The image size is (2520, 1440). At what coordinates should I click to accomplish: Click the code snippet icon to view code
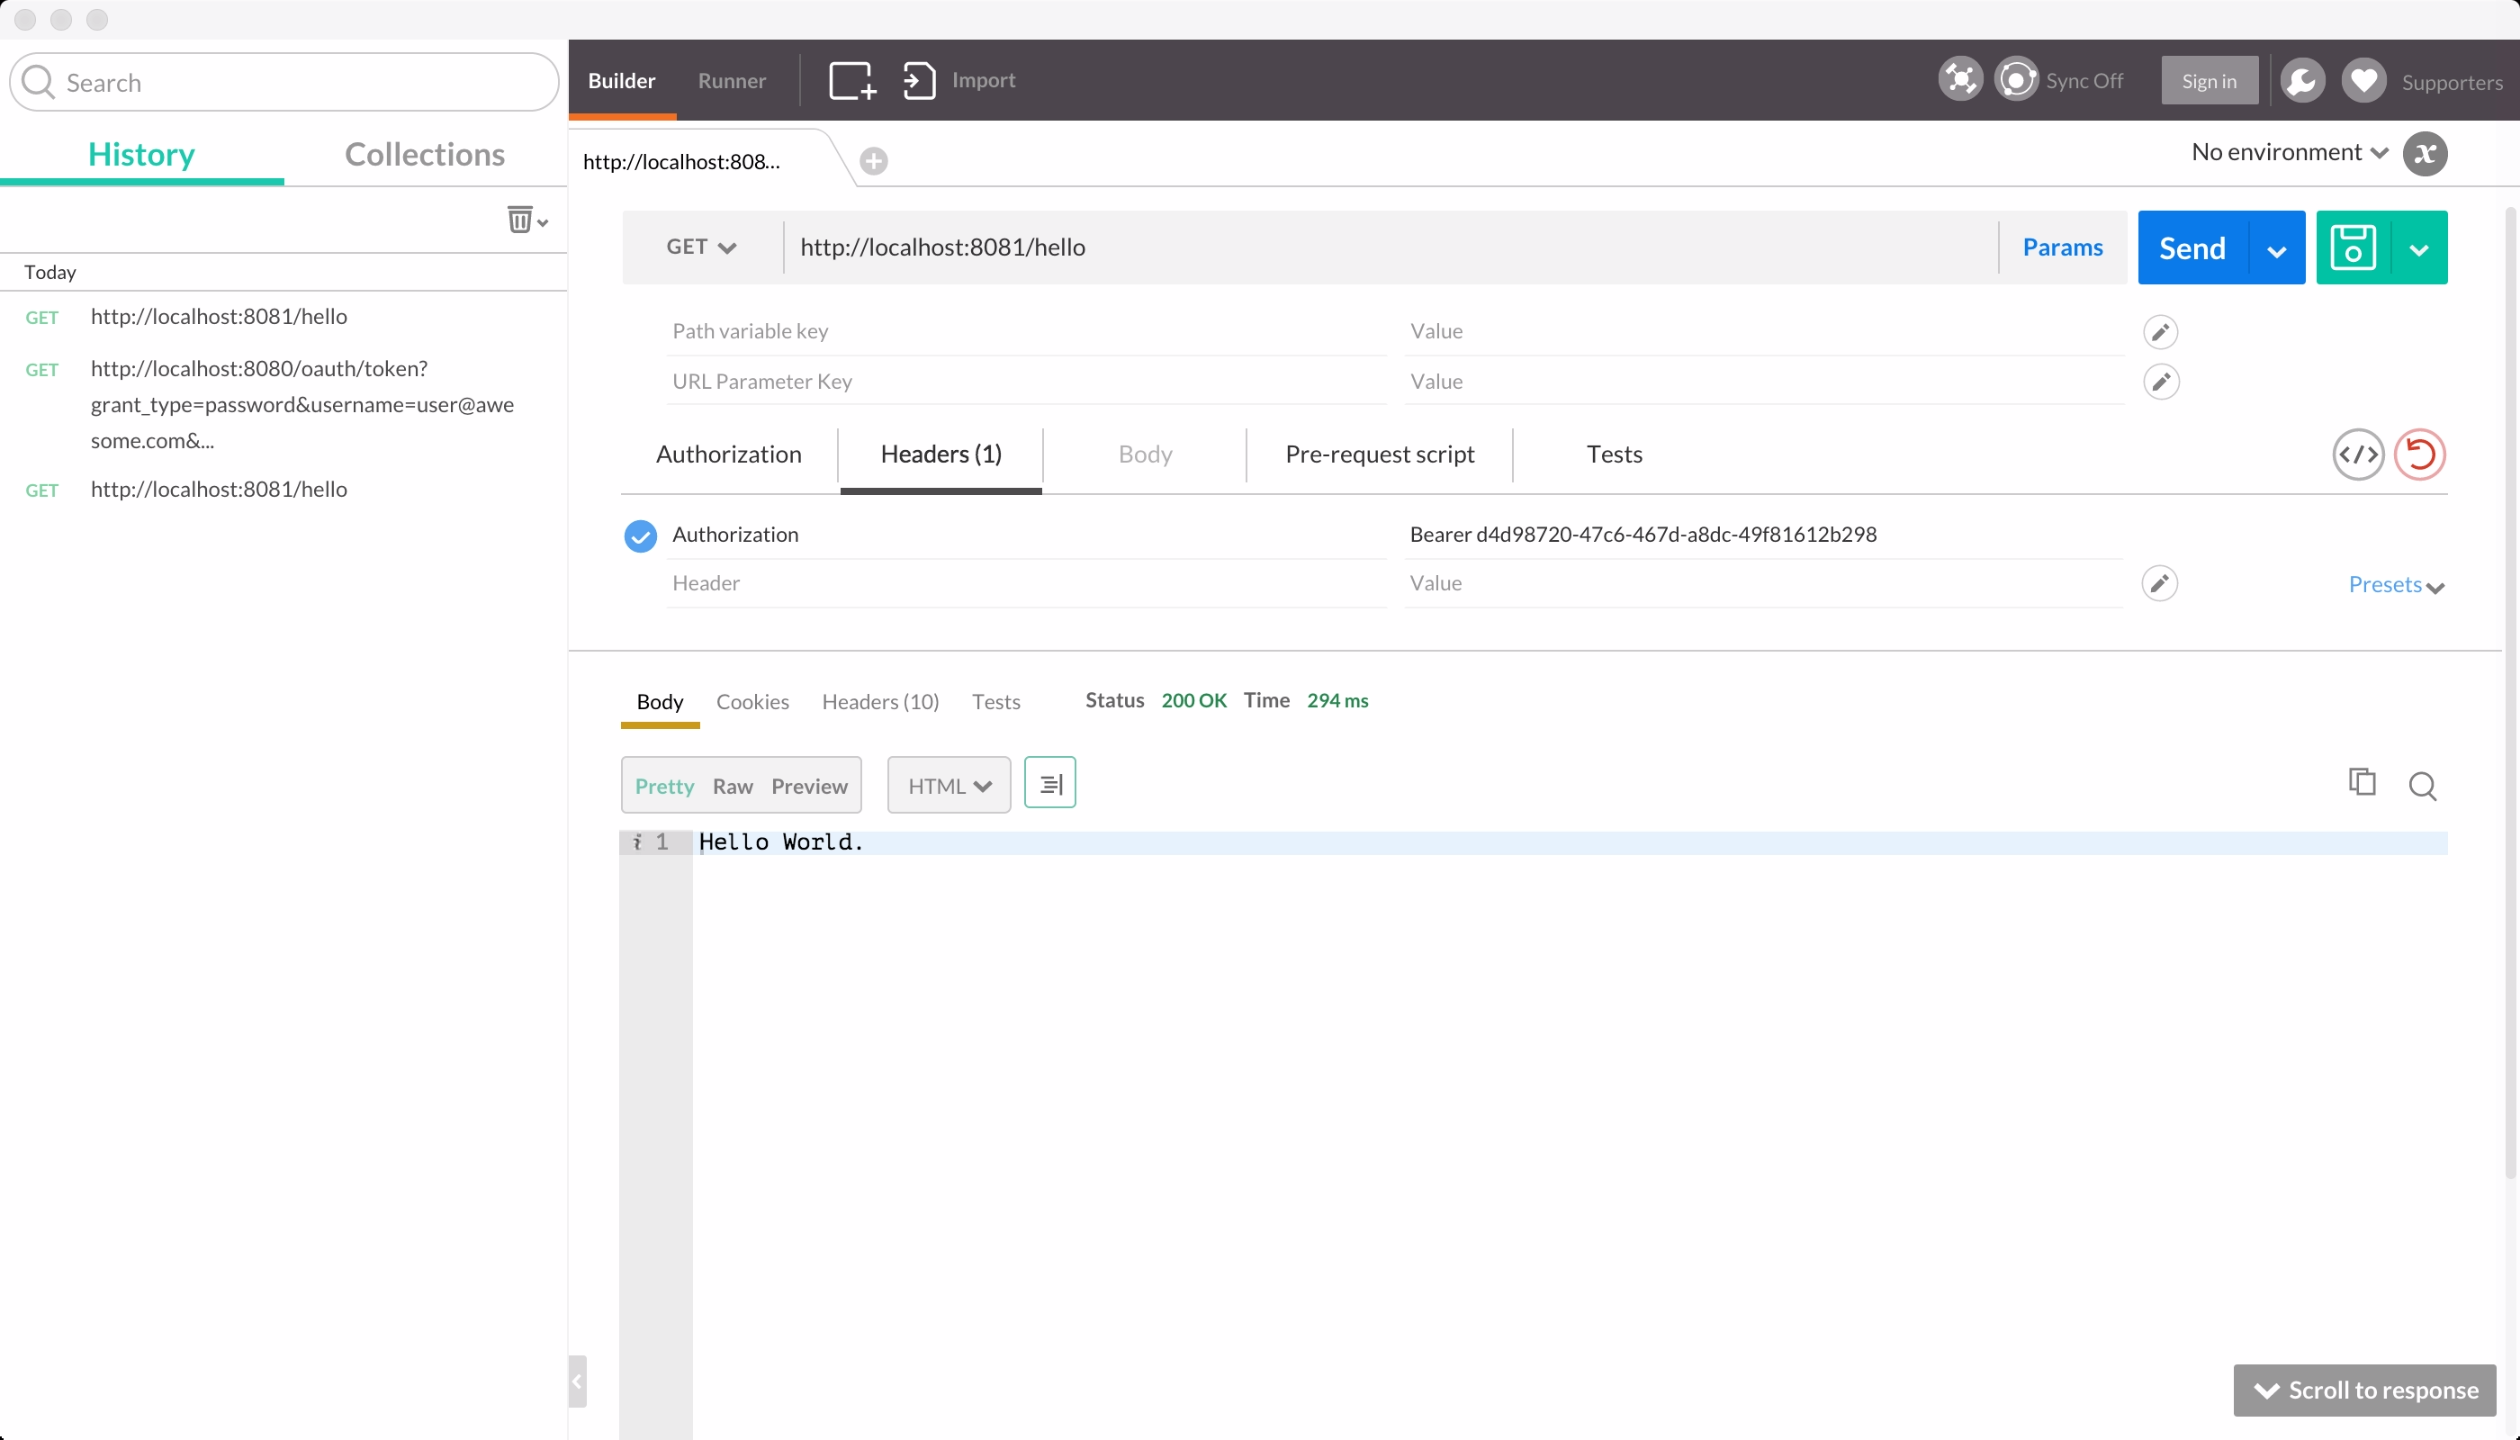(2357, 453)
